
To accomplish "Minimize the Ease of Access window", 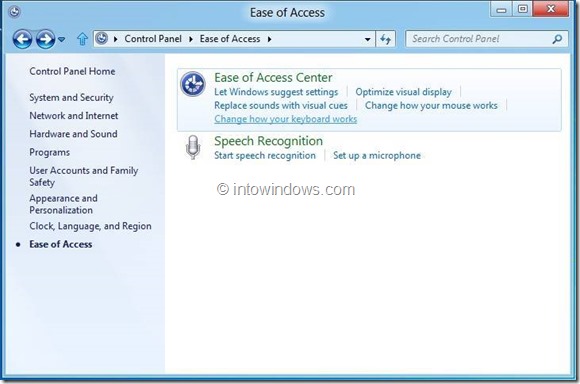I will (501, 9).
